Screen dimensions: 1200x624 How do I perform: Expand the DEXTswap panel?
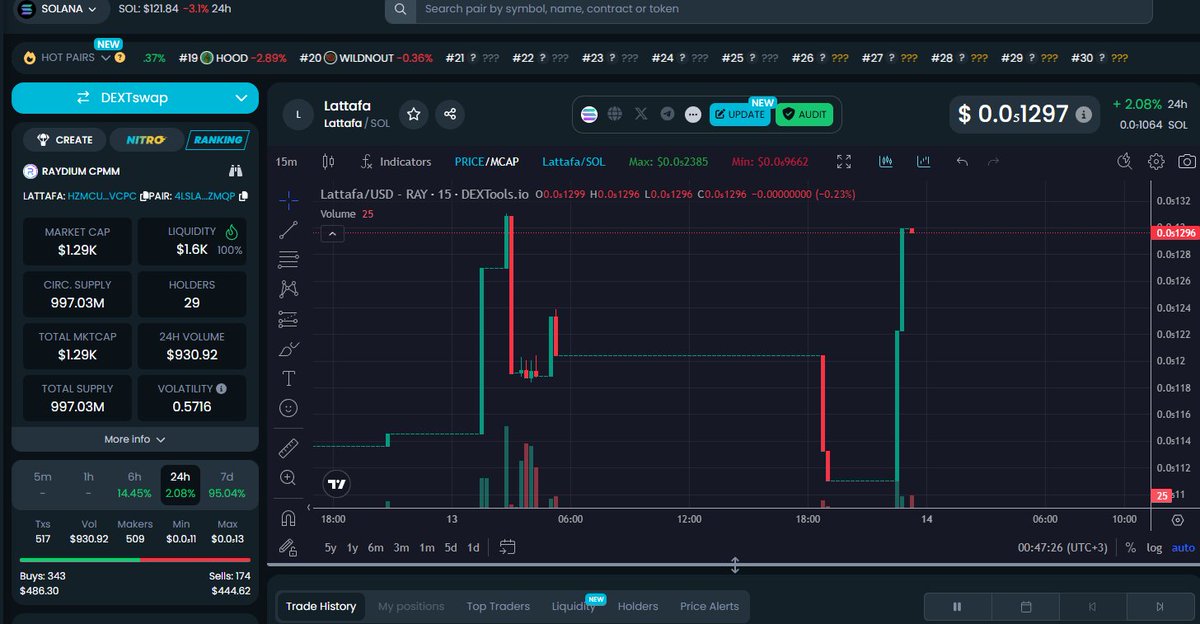pos(135,98)
